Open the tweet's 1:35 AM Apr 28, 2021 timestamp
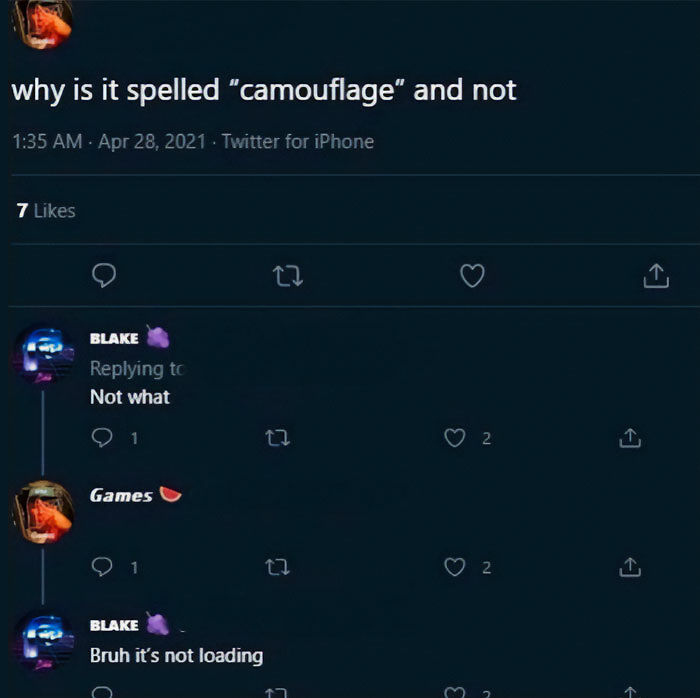The image size is (700, 698). (109, 141)
